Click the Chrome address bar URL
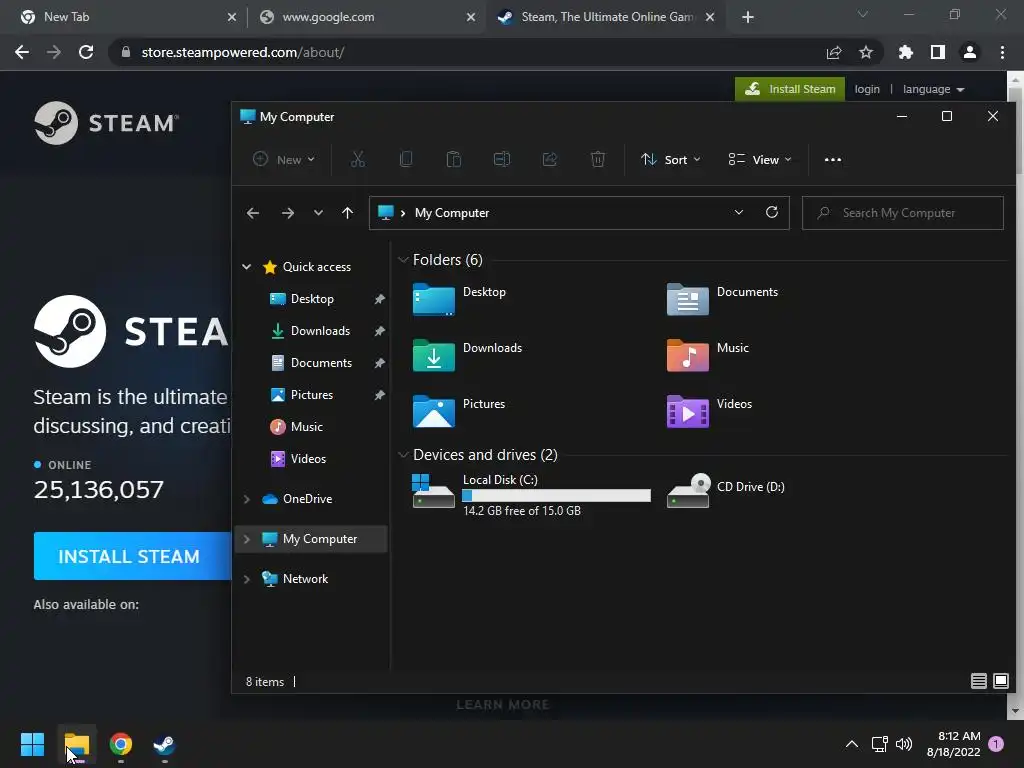 243,52
